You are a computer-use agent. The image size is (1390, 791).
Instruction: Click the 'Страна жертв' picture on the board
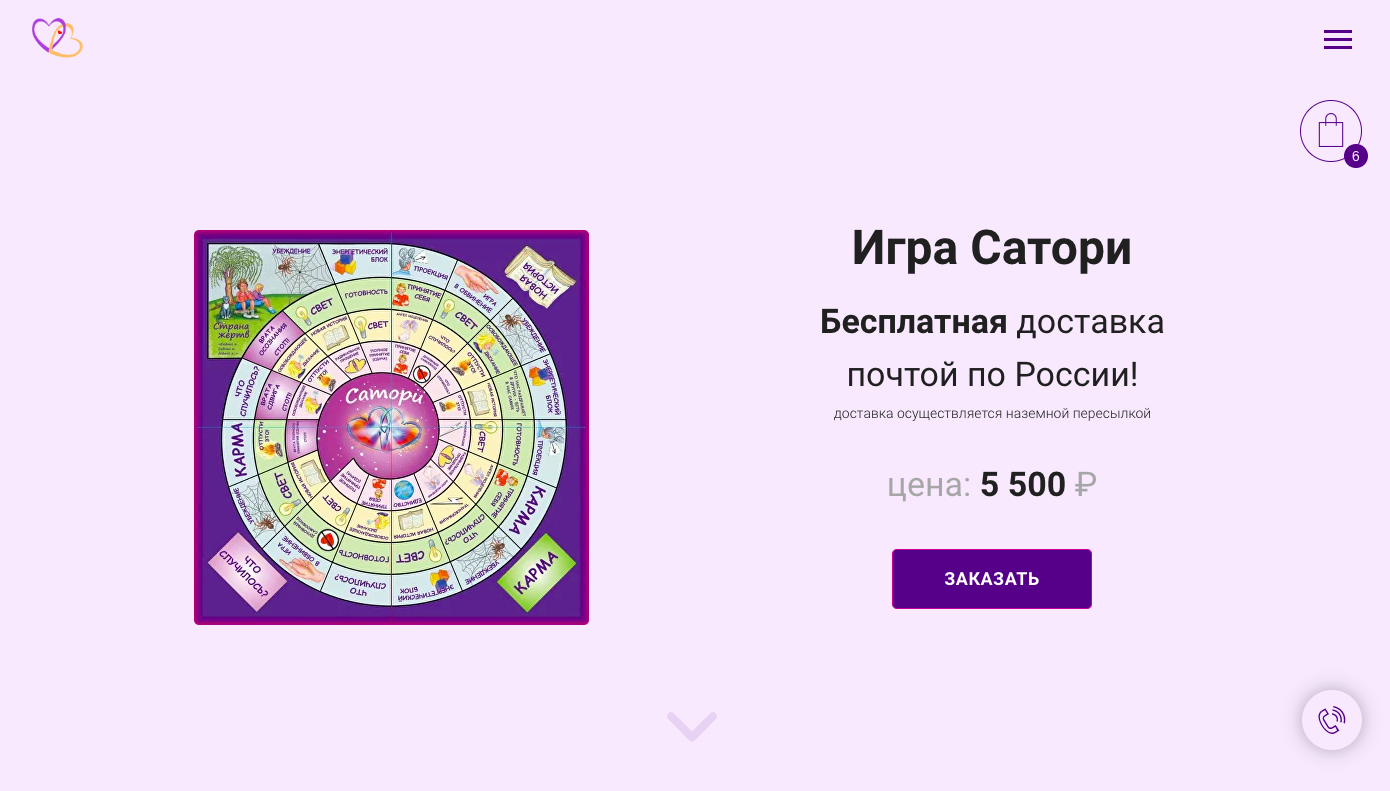click(x=244, y=299)
